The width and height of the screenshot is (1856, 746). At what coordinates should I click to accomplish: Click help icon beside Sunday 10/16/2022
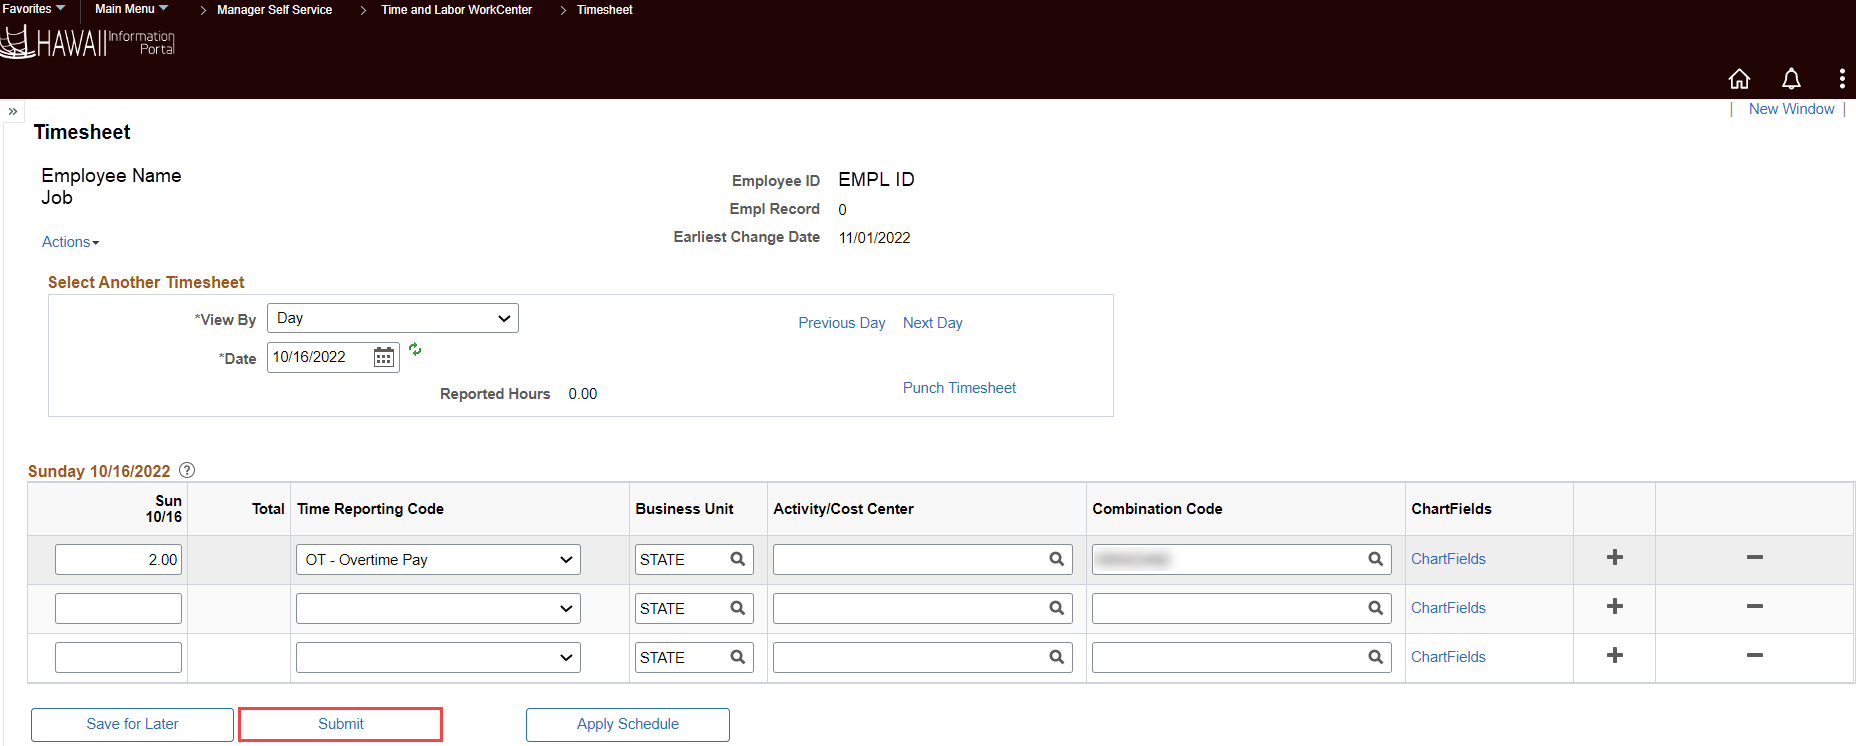[187, 470]
